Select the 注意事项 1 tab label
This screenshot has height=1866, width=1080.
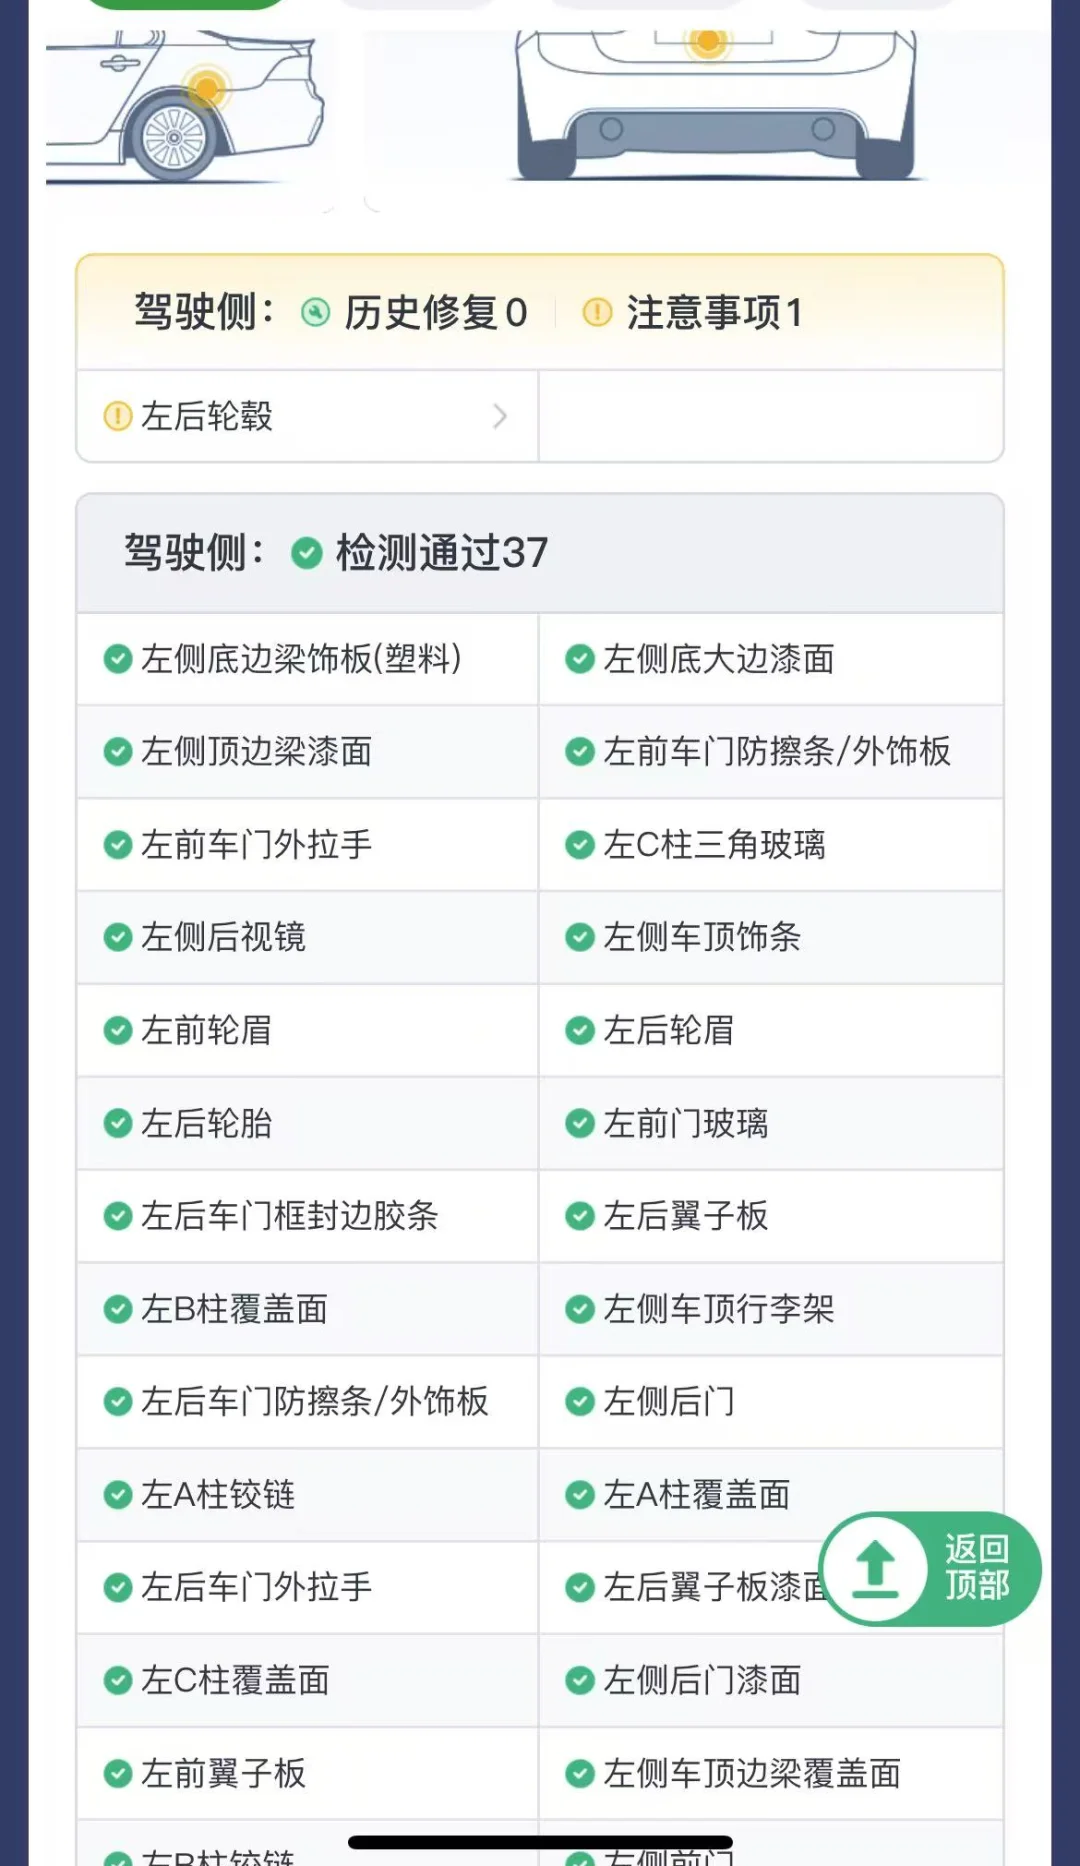coord(715,313)
